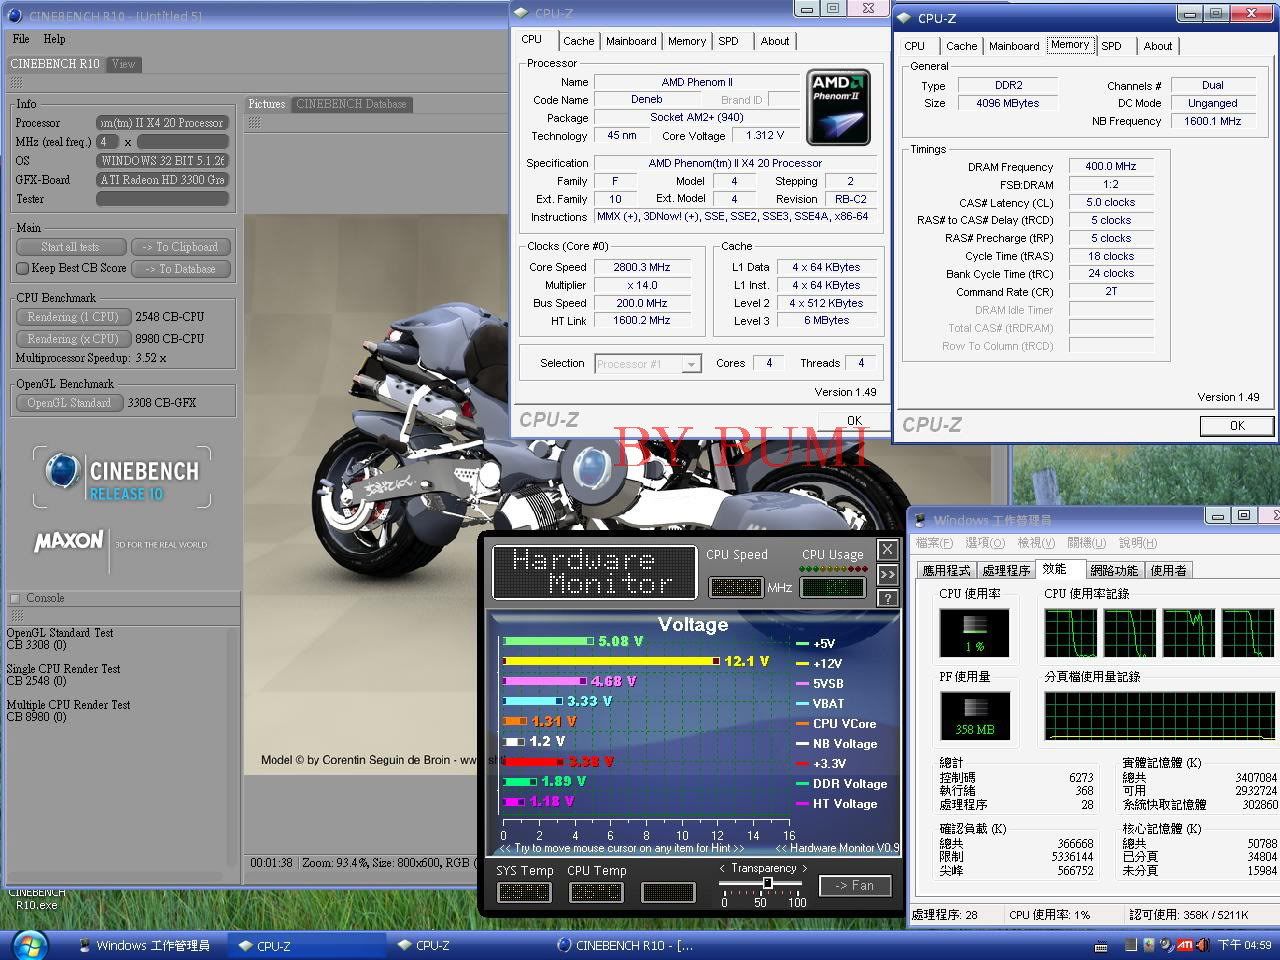Image resolution: width=1280 pixels, height=960 pixels.
Task: Click Rendering (1 CPU) button
Action: tap(73, 317)
